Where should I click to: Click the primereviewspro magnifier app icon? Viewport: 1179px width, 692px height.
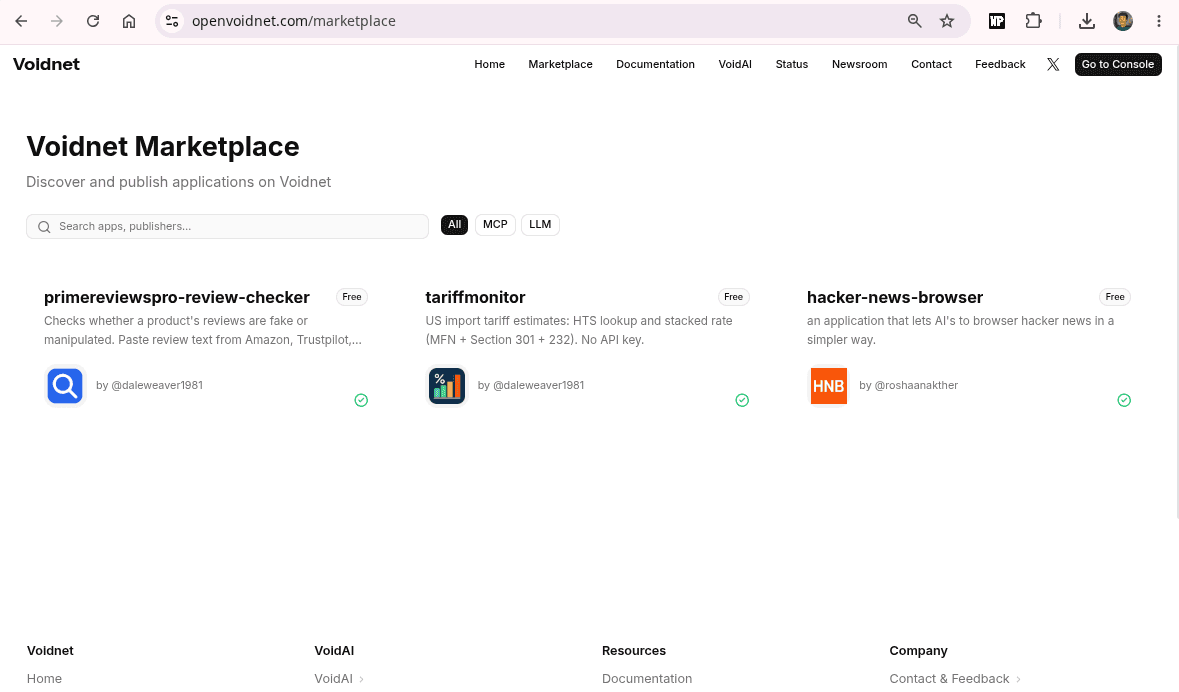[x=65, y=386]
